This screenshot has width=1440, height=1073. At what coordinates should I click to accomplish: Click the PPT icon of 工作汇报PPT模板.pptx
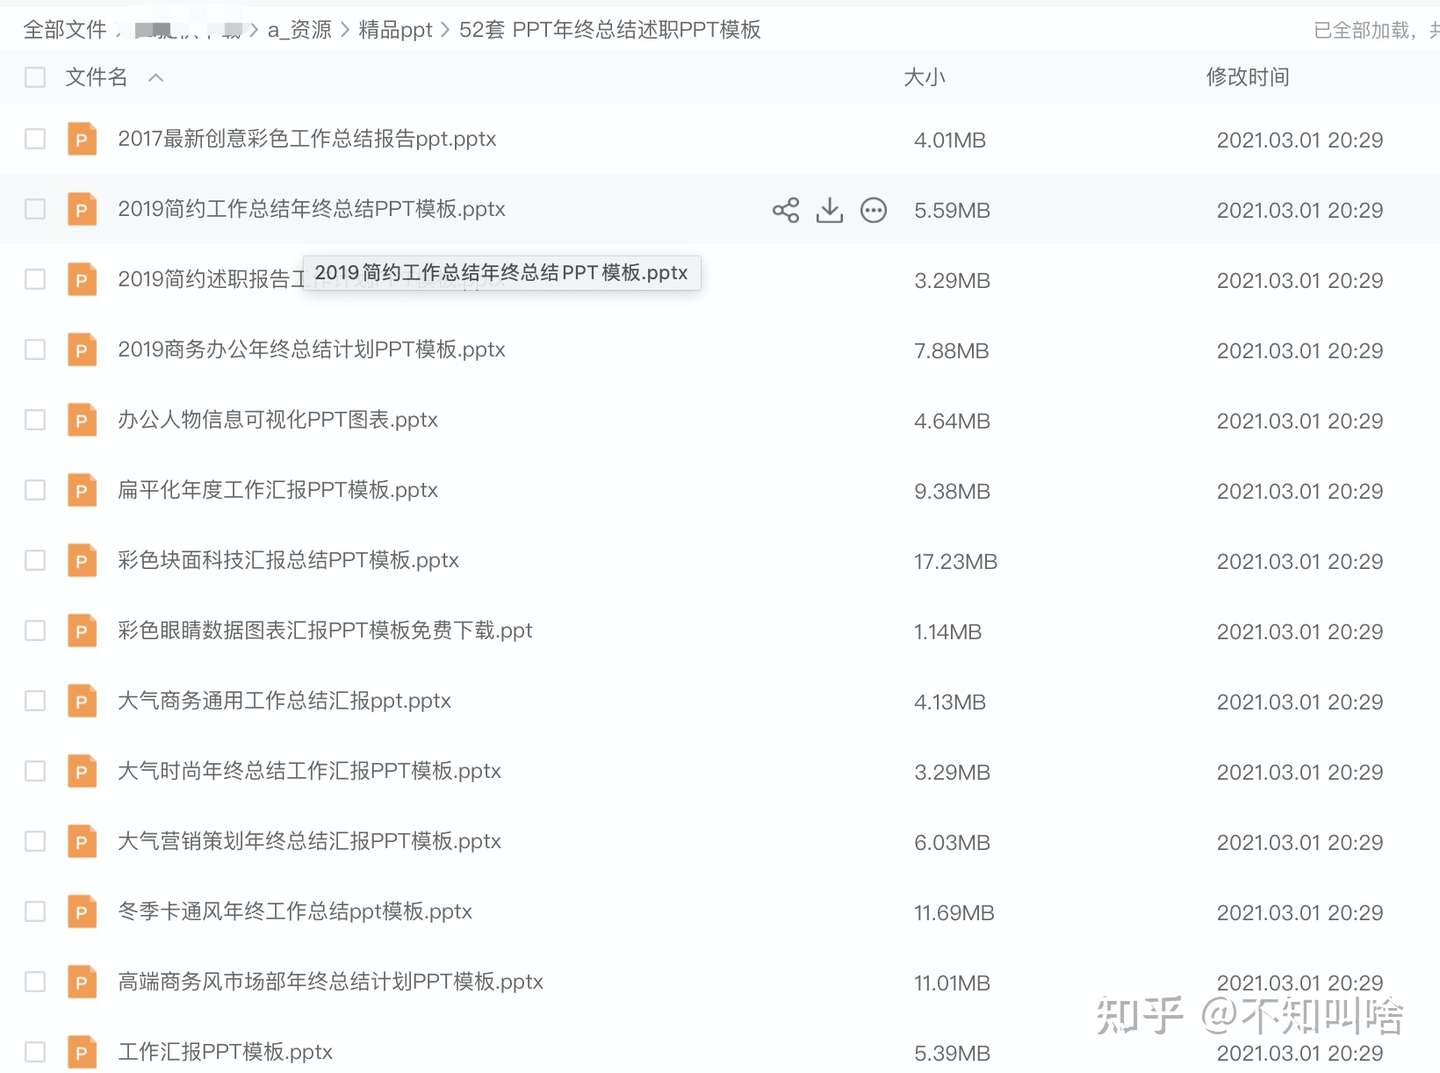(x=82, y=1052)
